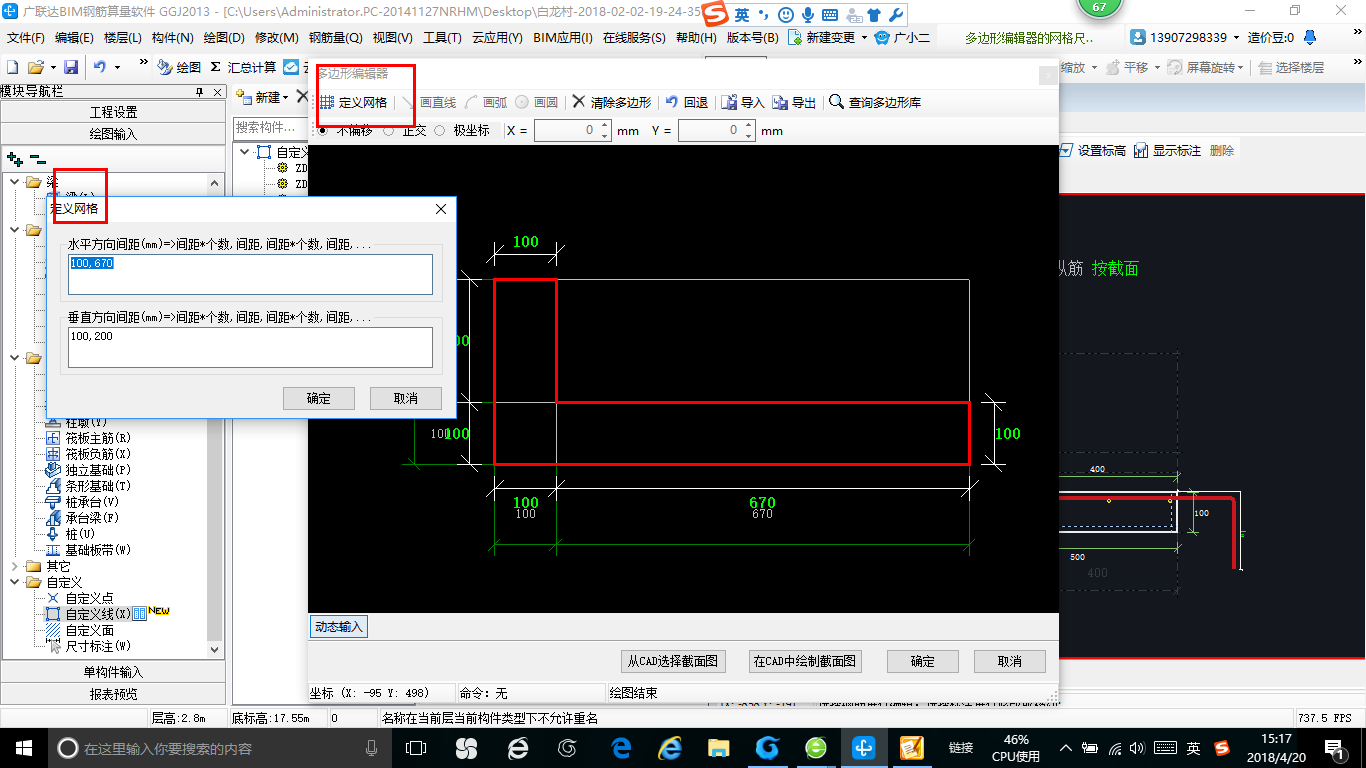The image size is (1366, 768).
Task: Click the new file icon in main toolbar
Action: click(x=12, y=67)
